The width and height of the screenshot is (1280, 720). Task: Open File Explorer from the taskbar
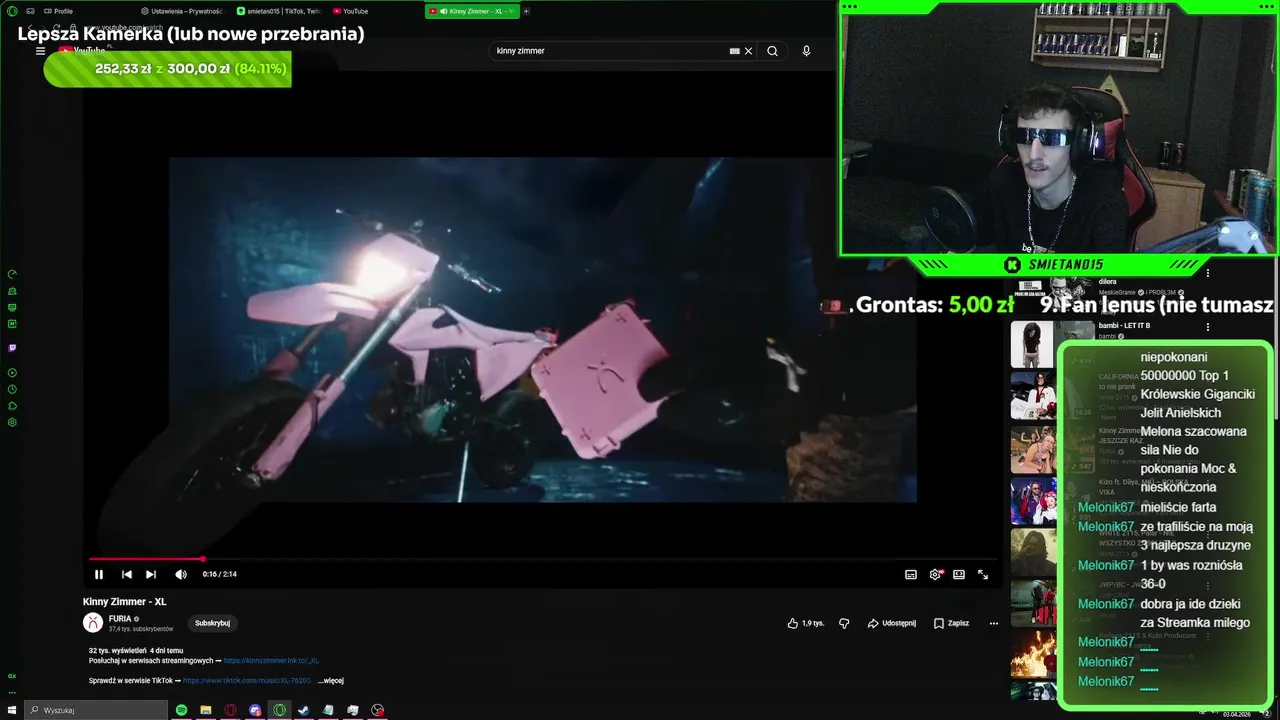[x=206, y=710]
